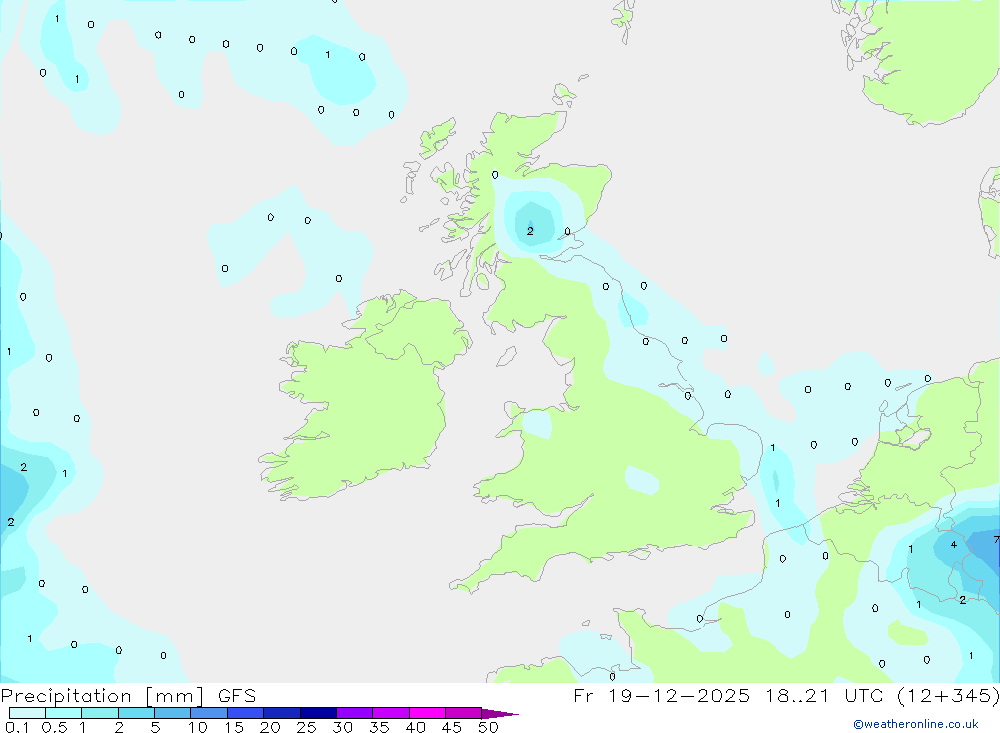Click the '4' precipitation value on map
The height and width of the screenshot is (733, 1000).
[953, 544]
